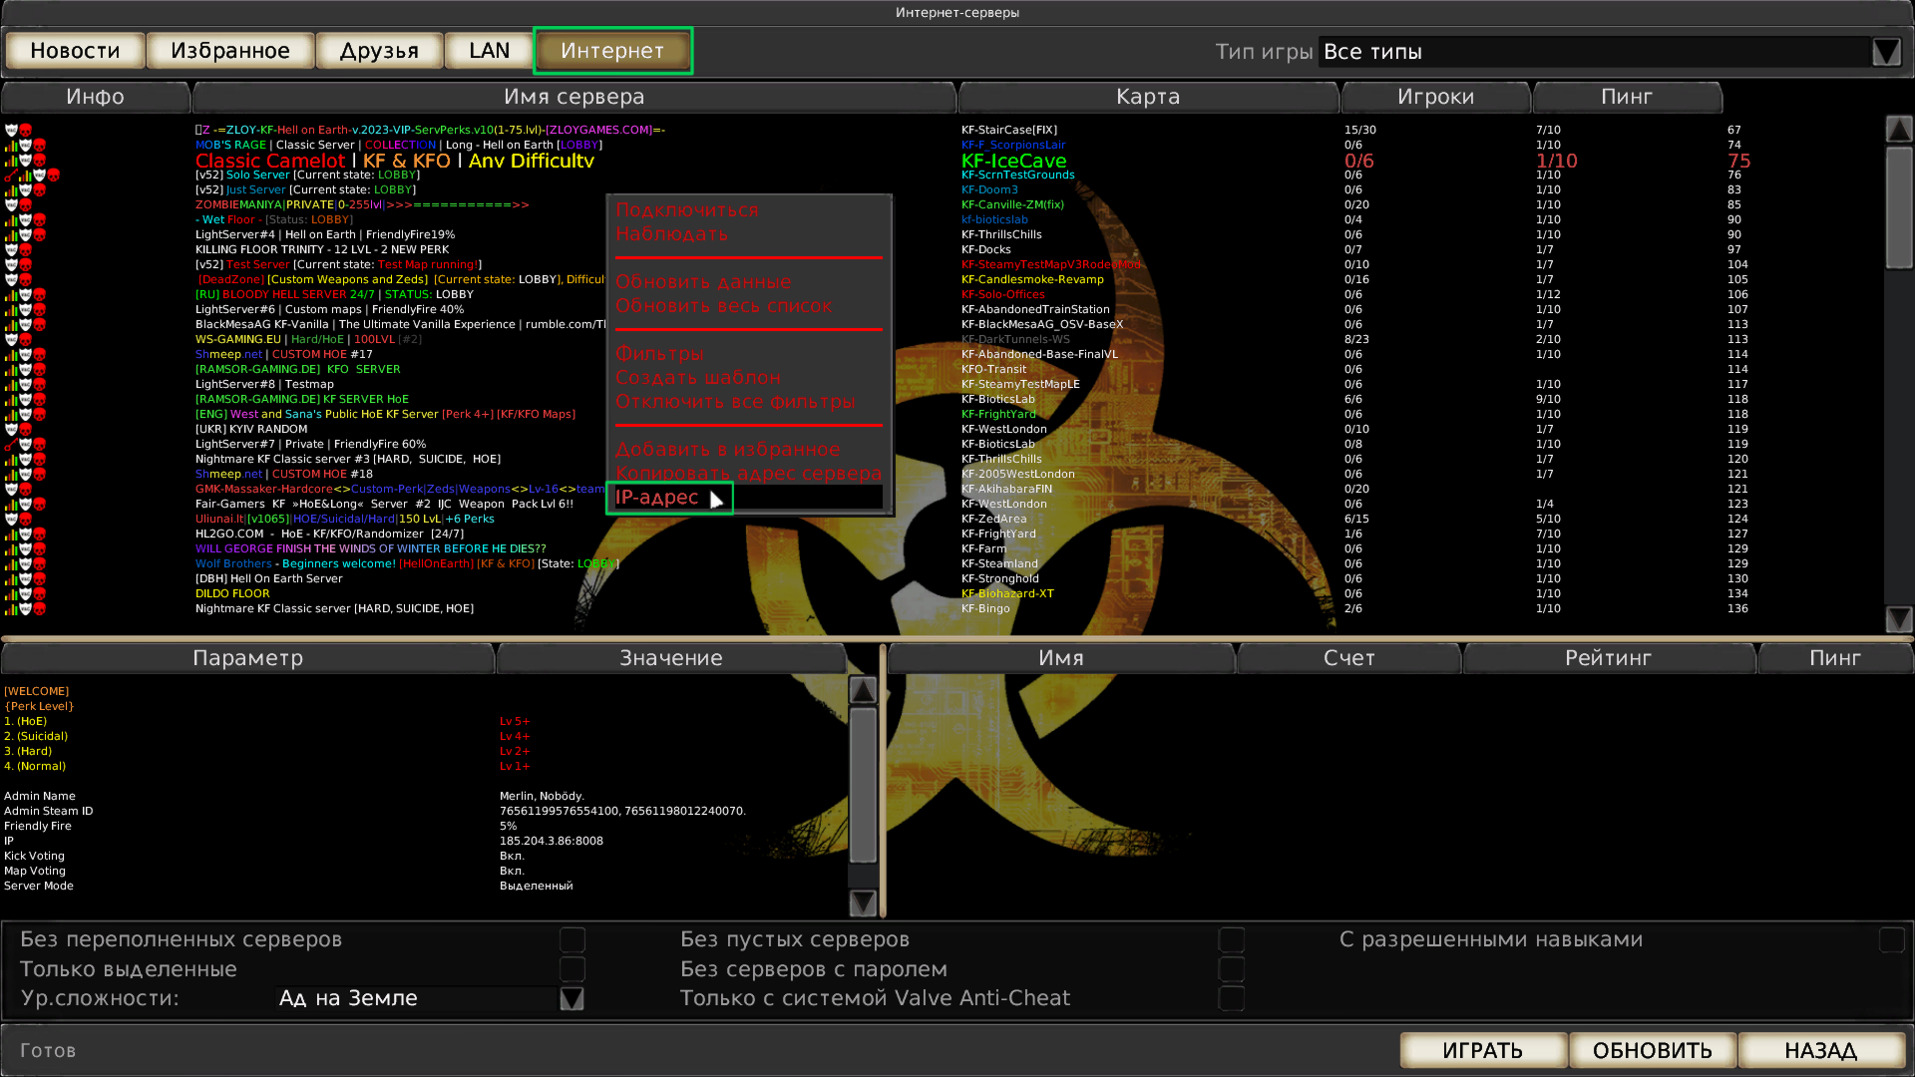Toggle 'Без серверов с паролем' checkbox
The width and height of the screenshot is (1915, 1077).
coord(1231,969)
